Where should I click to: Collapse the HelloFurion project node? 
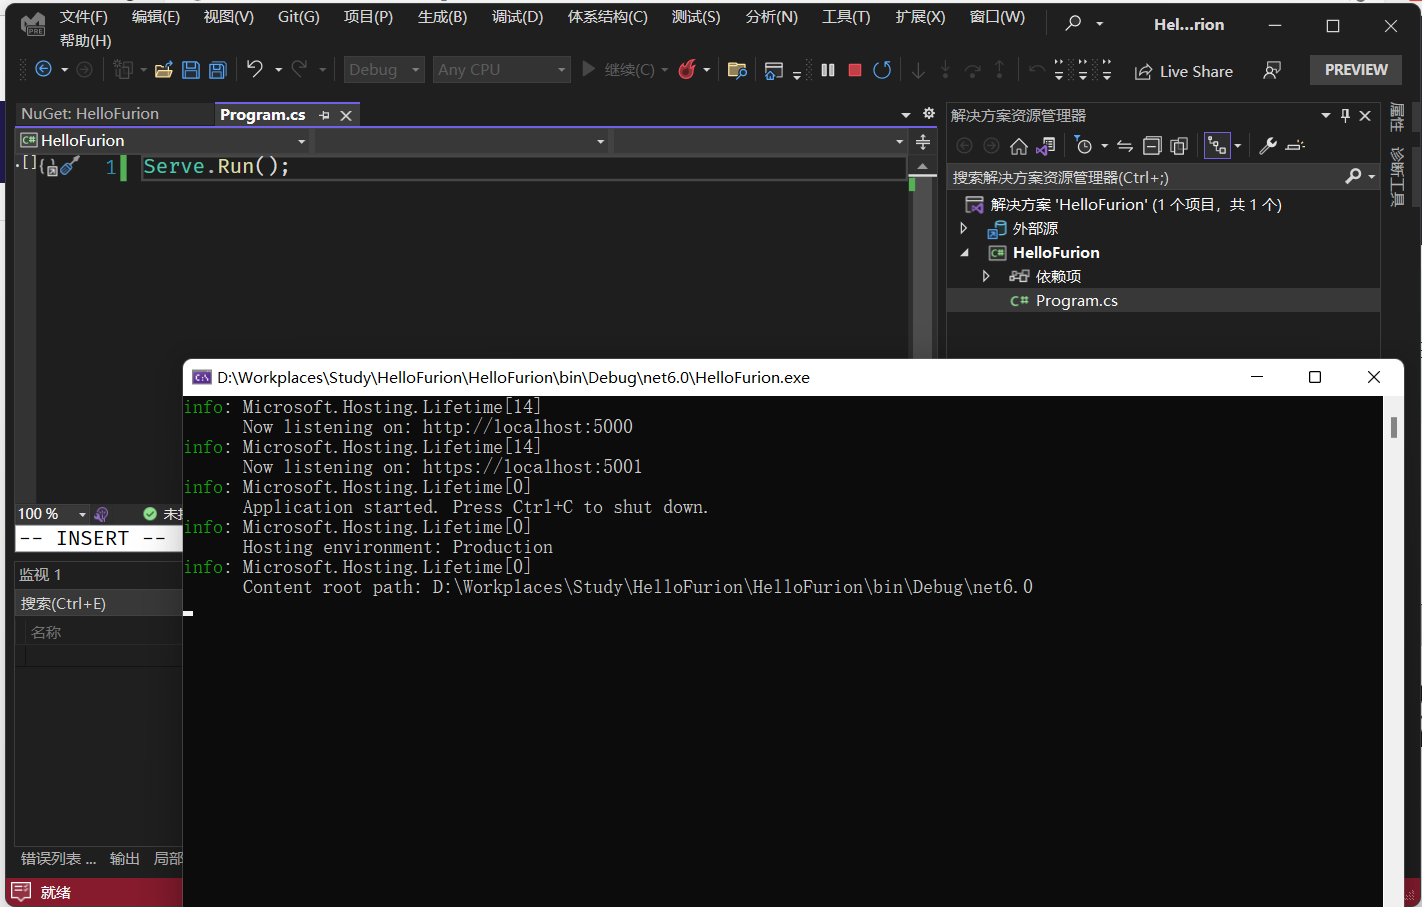tap(964, 253)
